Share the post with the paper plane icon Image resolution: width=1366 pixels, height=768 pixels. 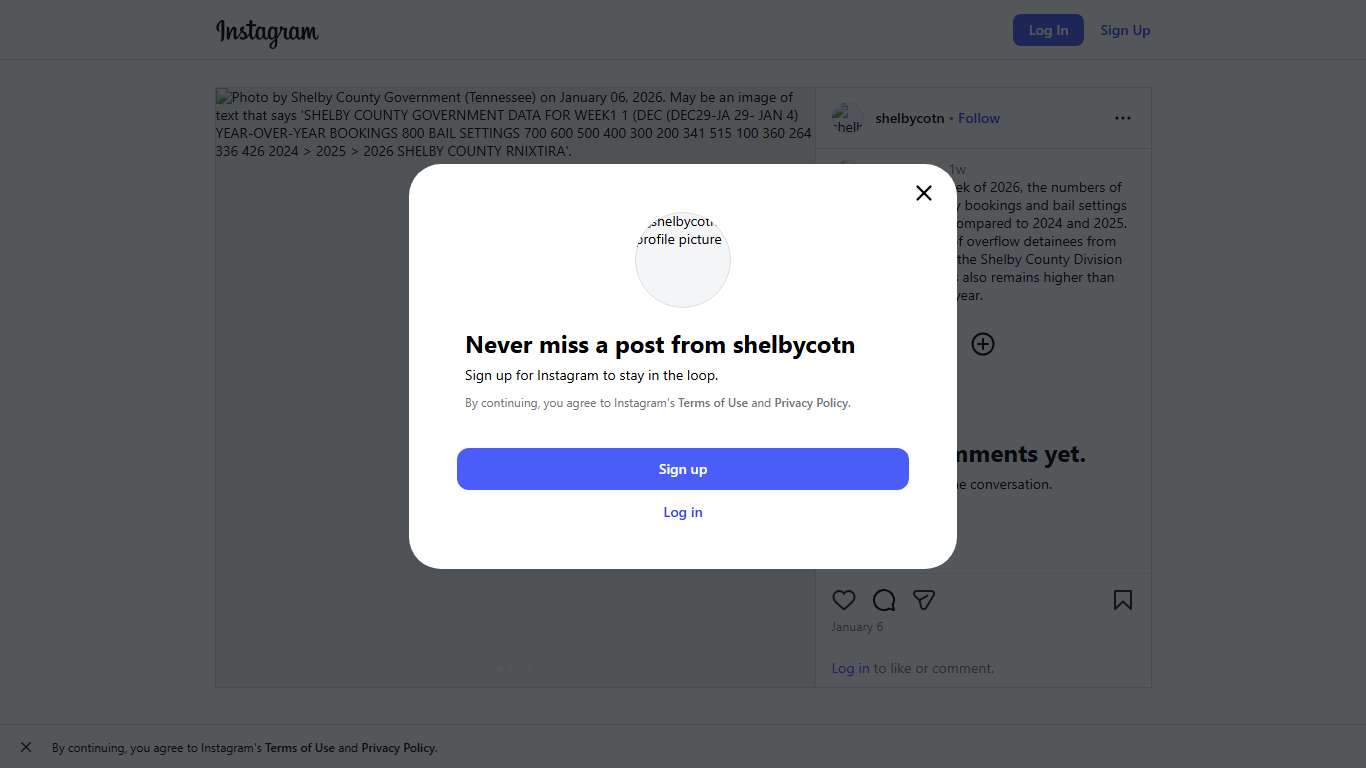[924, 600]
